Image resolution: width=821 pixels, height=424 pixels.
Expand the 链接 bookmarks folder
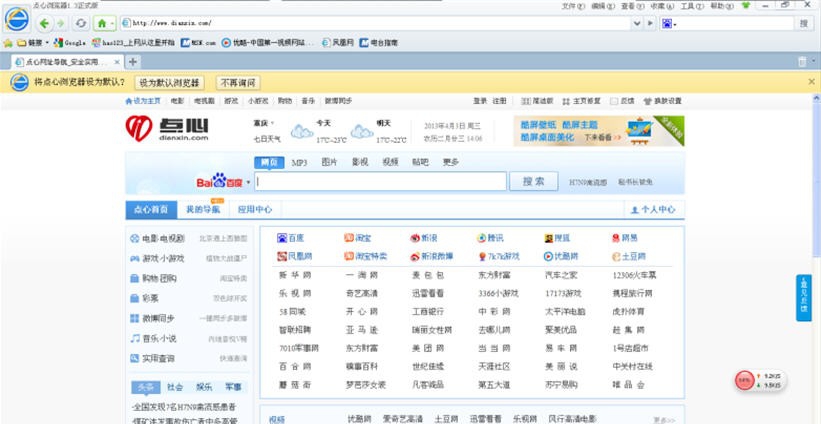coord(33,43)
